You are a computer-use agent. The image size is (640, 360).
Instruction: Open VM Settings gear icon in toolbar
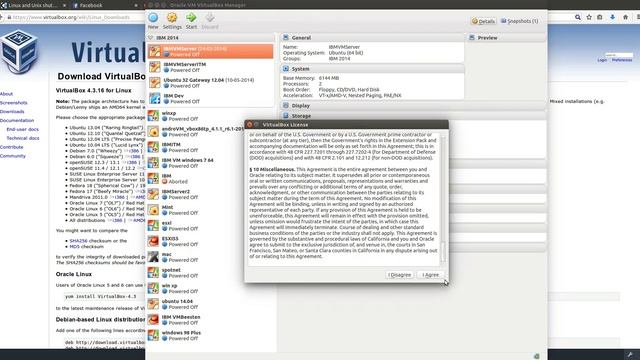pos(172,18)
